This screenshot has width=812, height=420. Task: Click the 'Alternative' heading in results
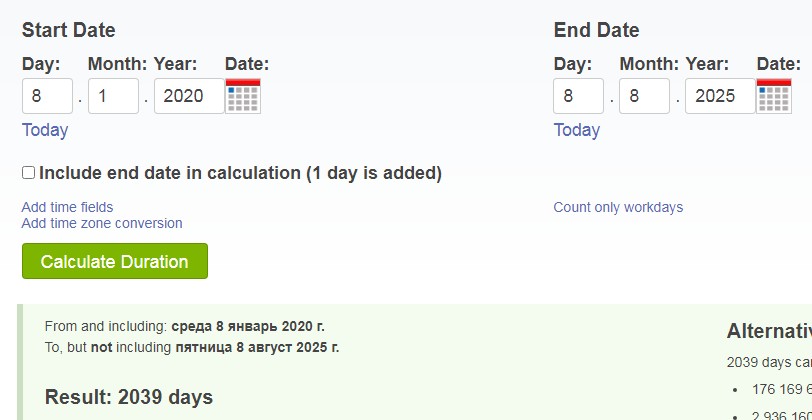tap(769, 331)
